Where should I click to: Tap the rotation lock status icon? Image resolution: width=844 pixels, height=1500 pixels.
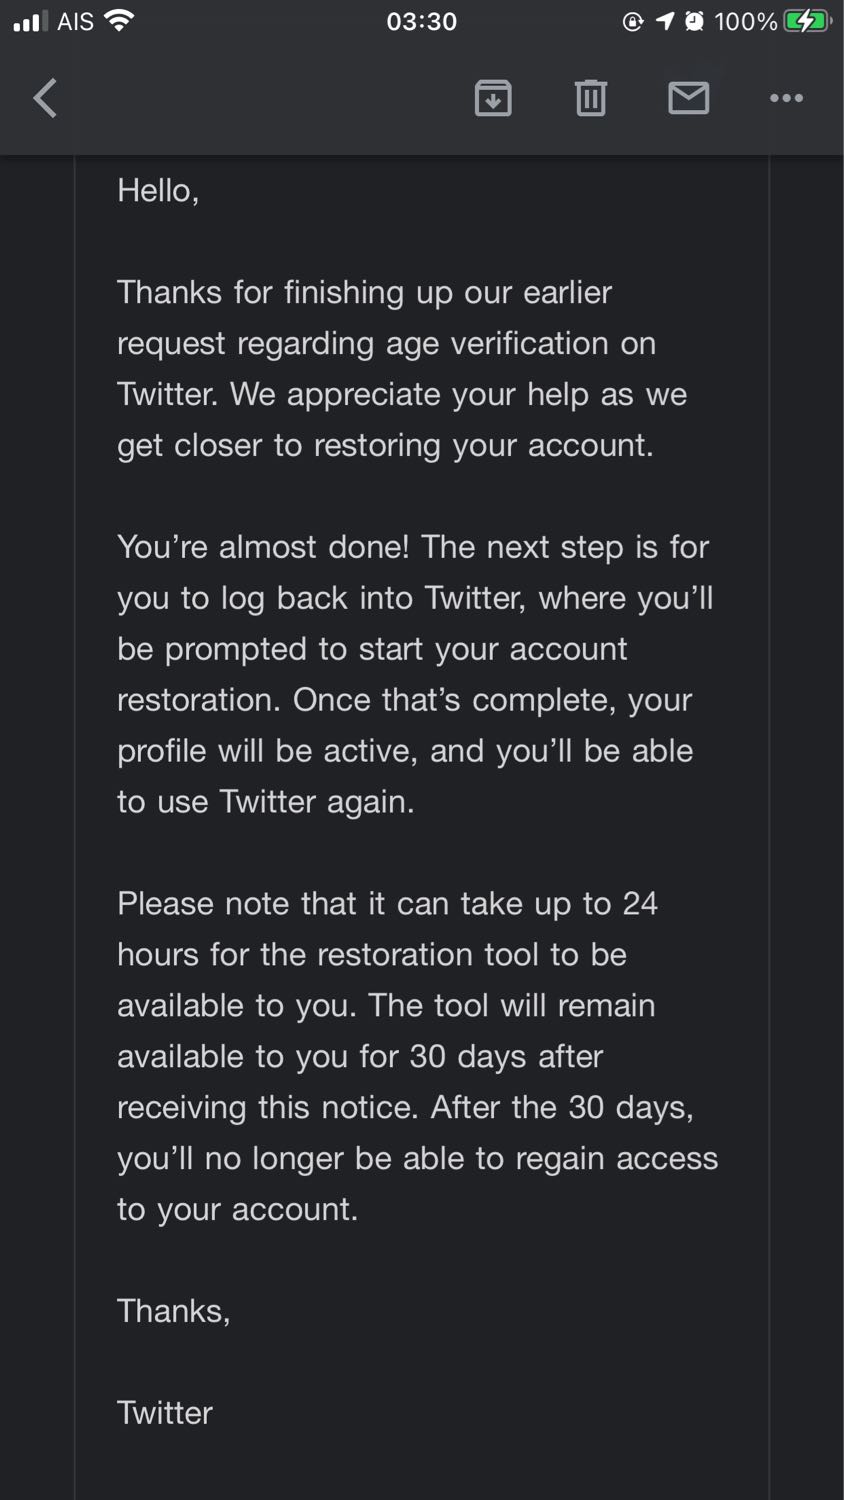tap(633, 21)
